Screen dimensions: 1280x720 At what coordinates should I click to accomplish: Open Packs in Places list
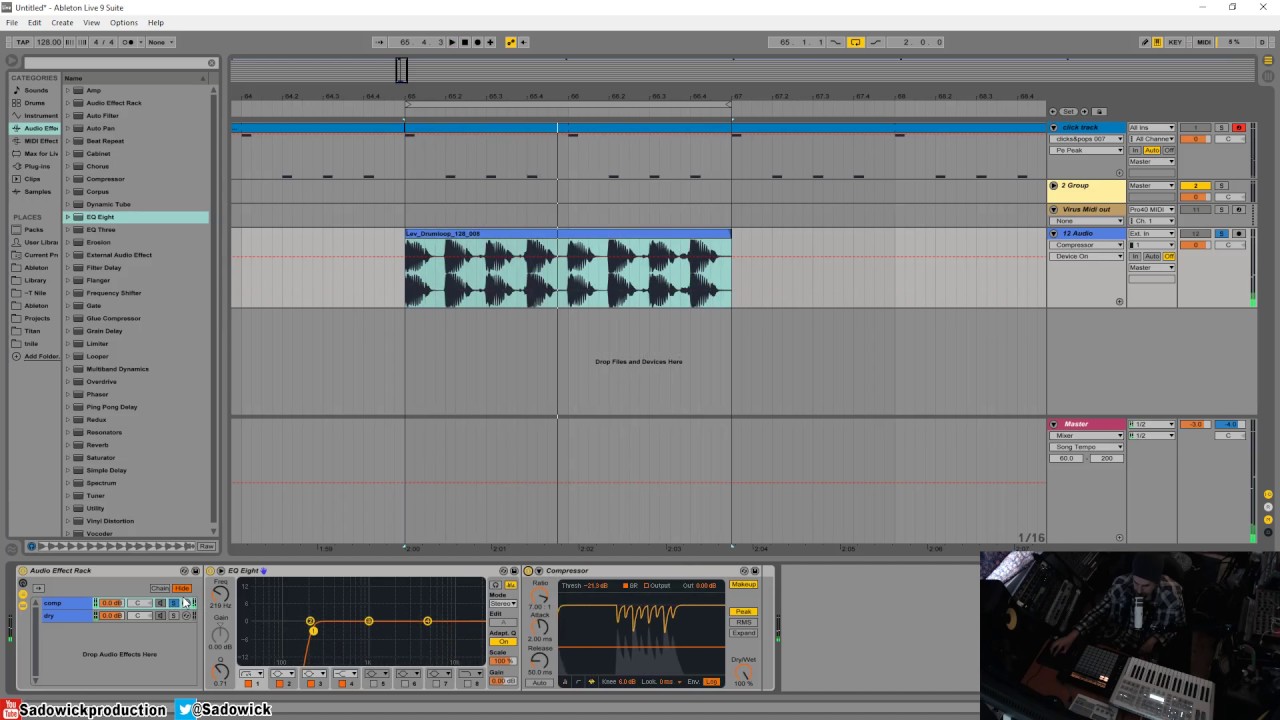click(x=33, y=230)
